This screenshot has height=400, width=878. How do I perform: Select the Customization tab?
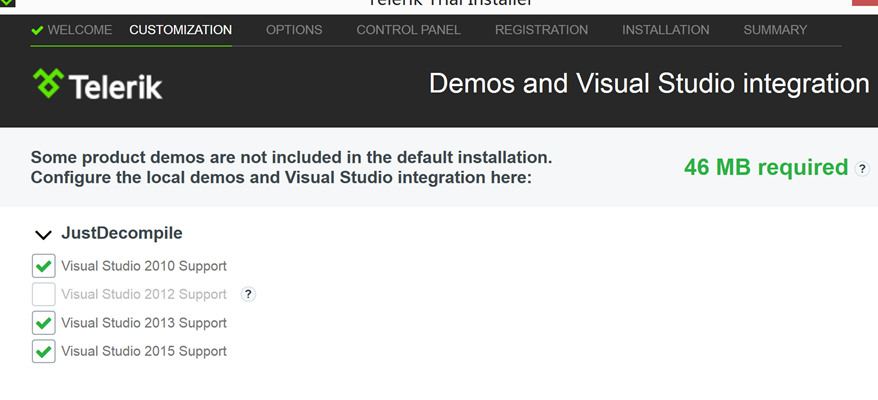[x=180, y=30]
